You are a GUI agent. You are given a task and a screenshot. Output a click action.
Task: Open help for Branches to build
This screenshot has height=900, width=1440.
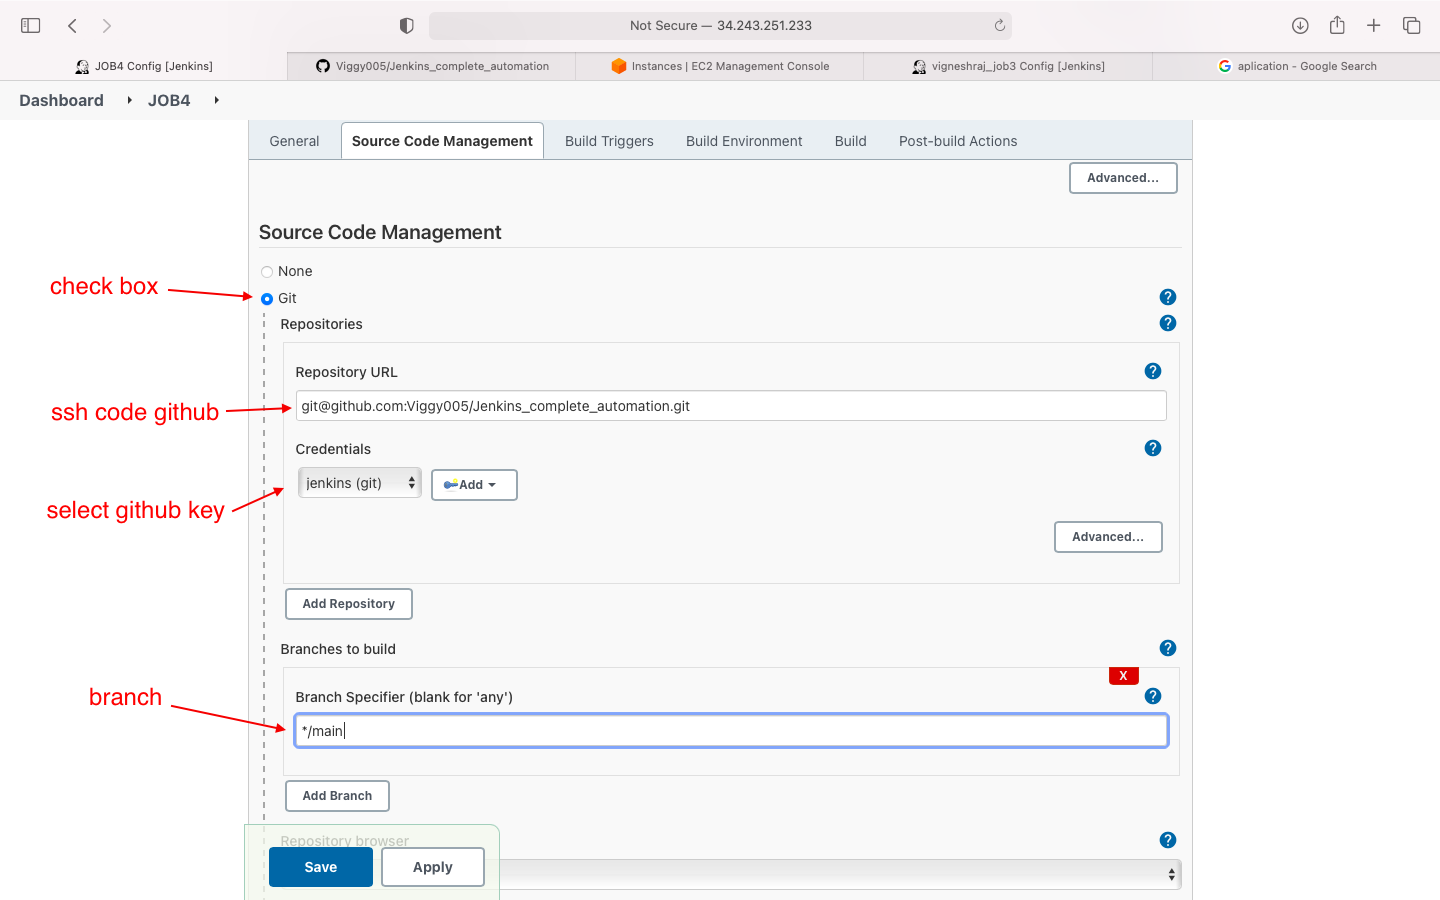1168,648
